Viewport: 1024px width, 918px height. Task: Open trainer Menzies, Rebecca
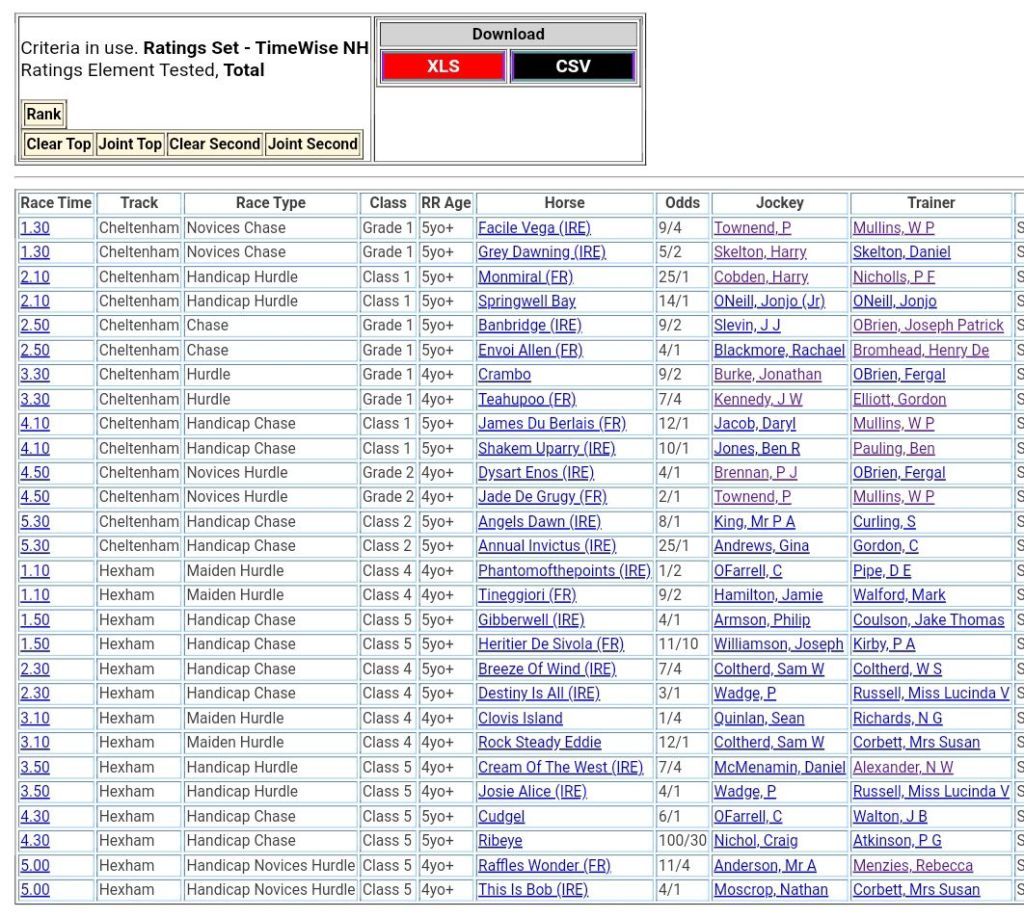tap(912, 865)
